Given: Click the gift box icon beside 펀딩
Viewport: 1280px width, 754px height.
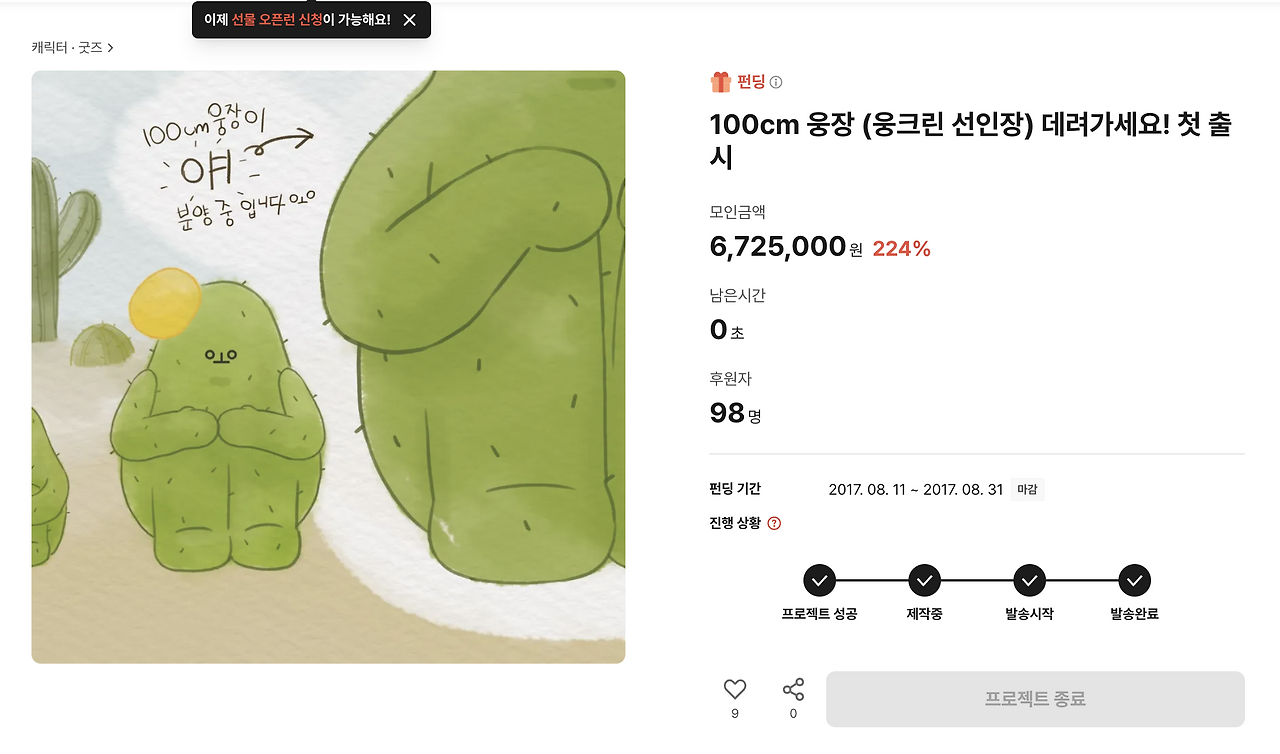Looking at the screenshot, I should [721, 82].
